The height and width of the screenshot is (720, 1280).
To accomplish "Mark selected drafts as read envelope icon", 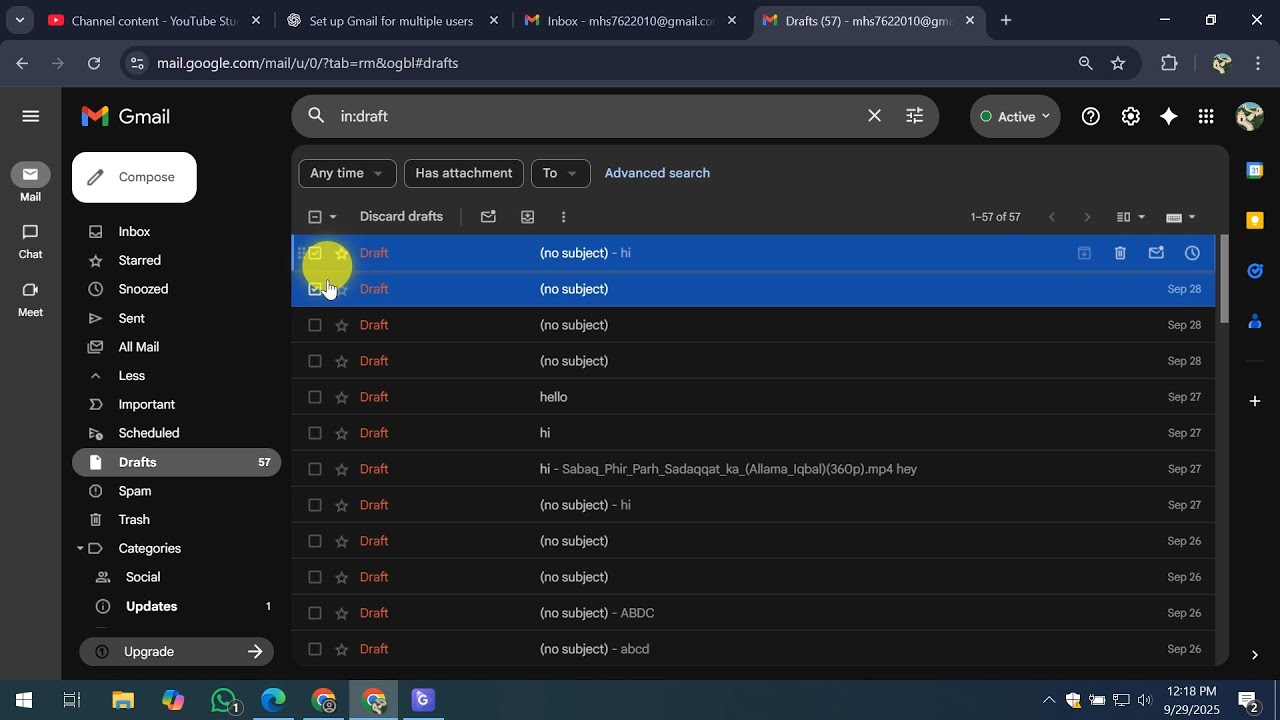I will coord(488,216).
